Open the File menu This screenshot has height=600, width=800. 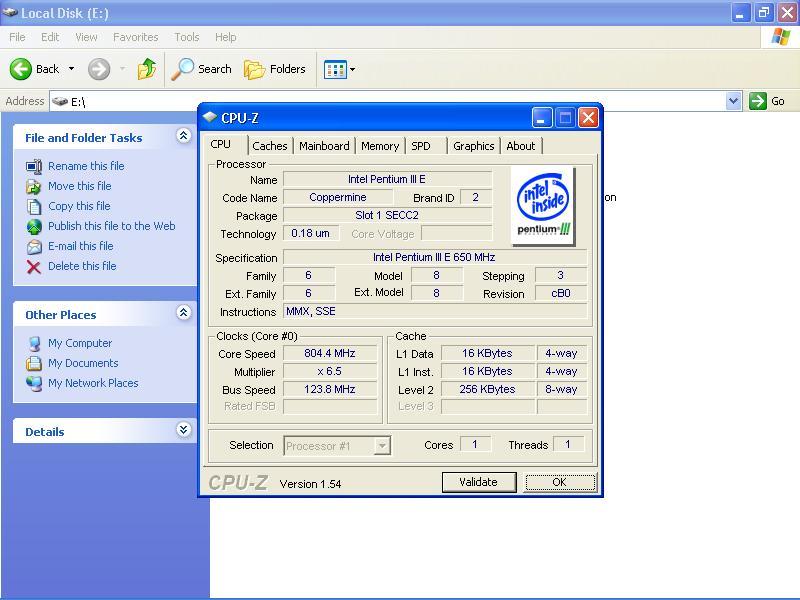[17, 37]
